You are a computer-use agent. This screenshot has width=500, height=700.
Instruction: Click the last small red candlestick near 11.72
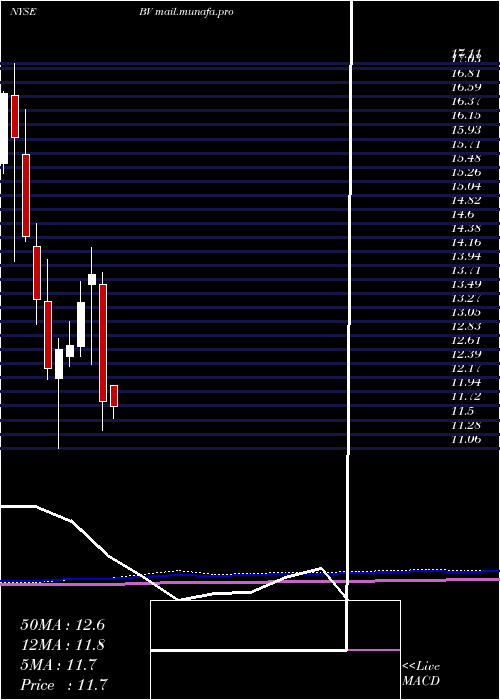114,396
